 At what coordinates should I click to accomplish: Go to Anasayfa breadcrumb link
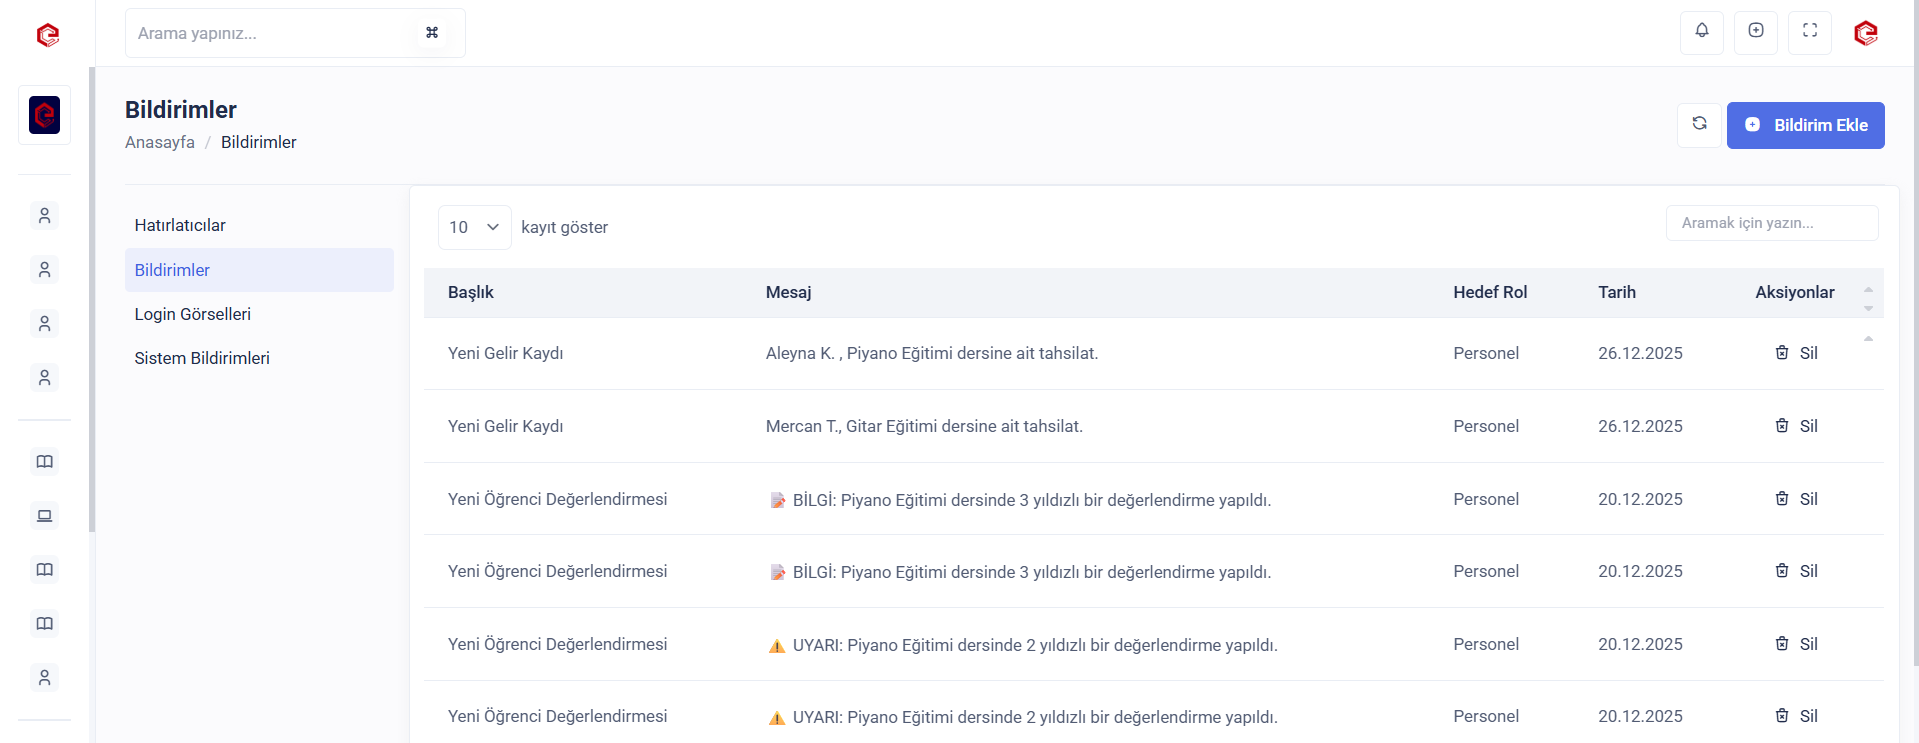pyautogui.click(x=159, y=142)
